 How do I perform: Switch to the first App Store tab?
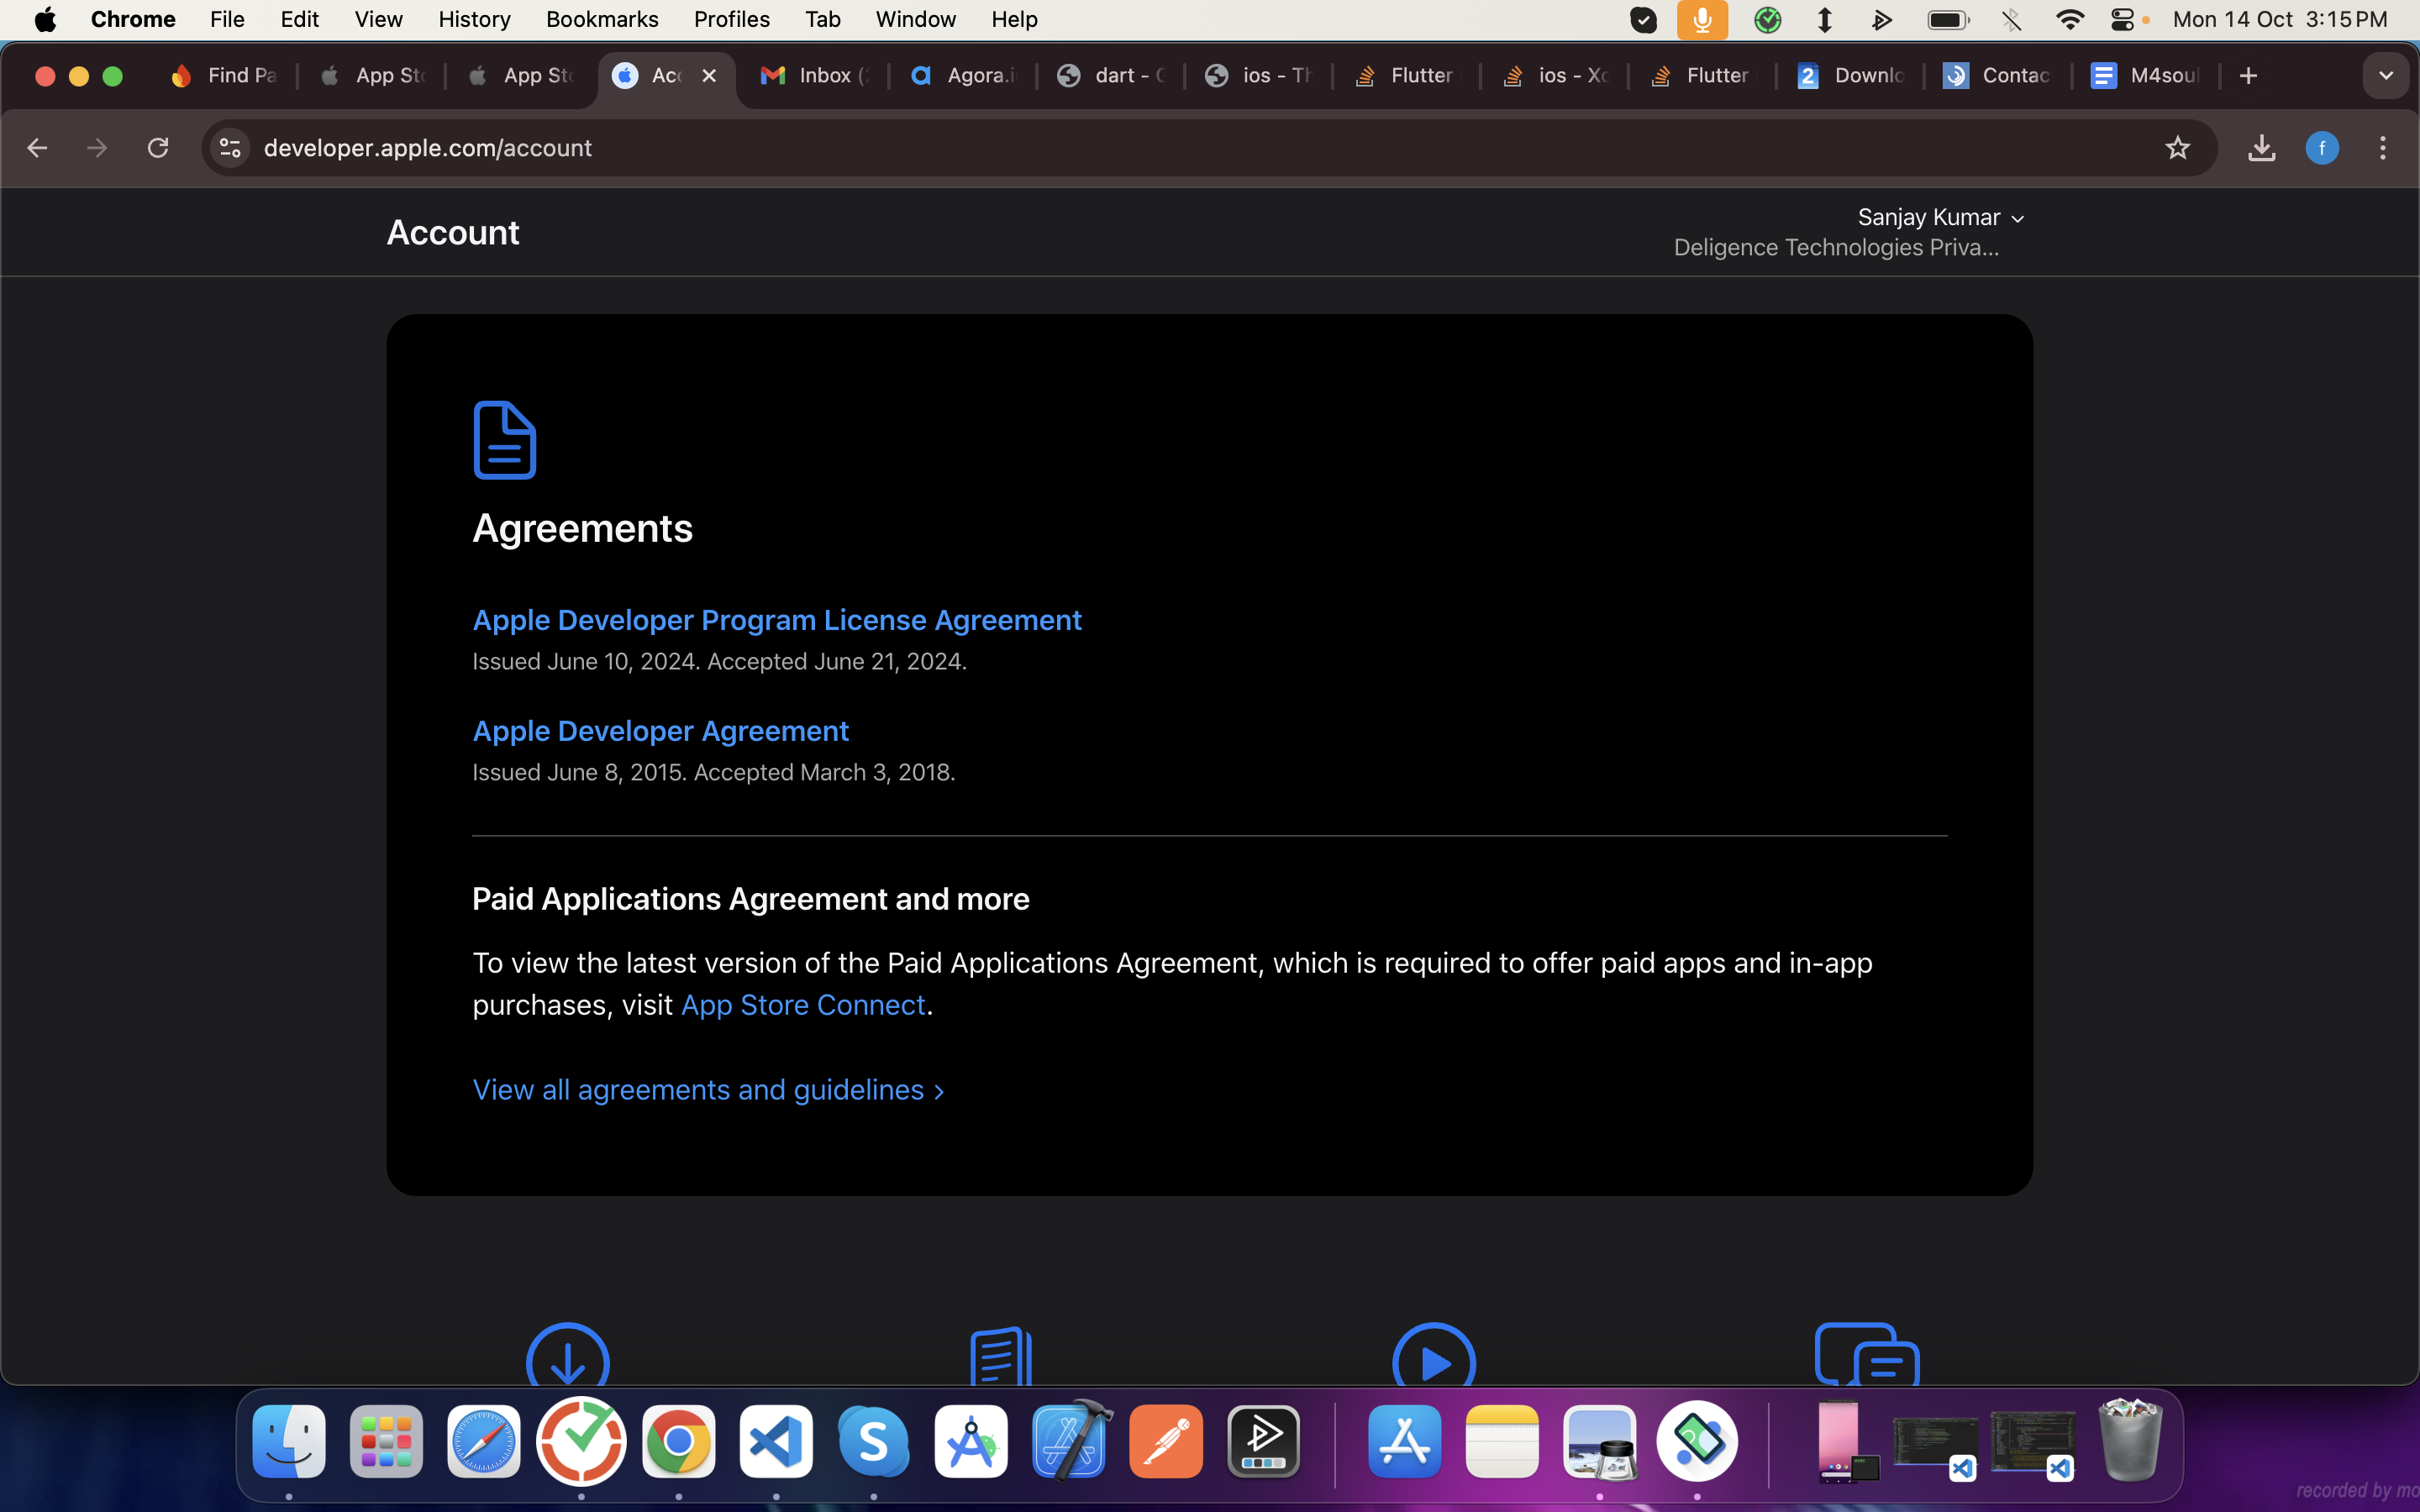pos(372,76)
